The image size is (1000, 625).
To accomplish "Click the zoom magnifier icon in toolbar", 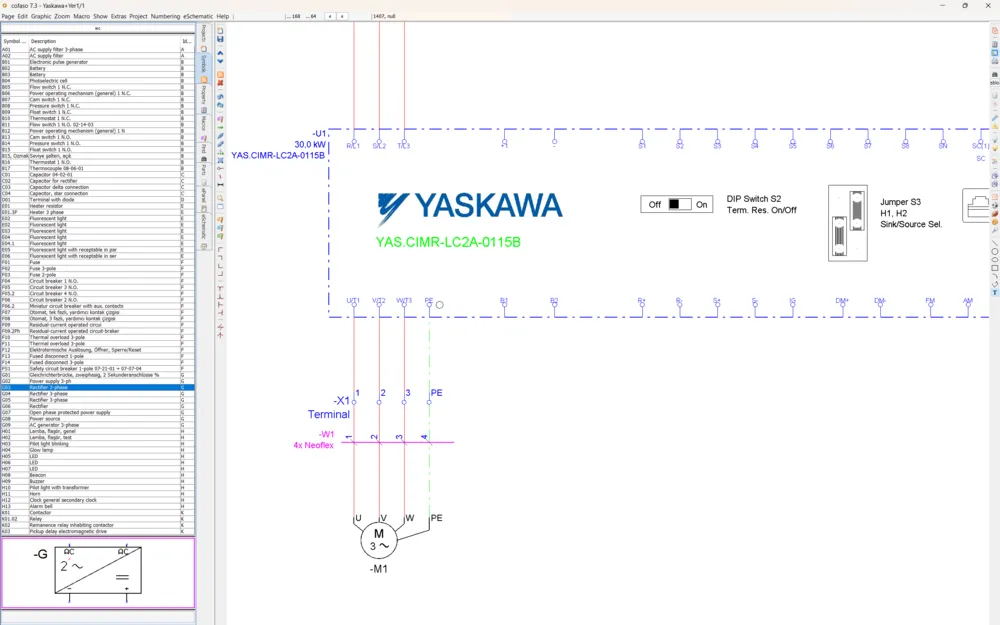I will 220,198.
